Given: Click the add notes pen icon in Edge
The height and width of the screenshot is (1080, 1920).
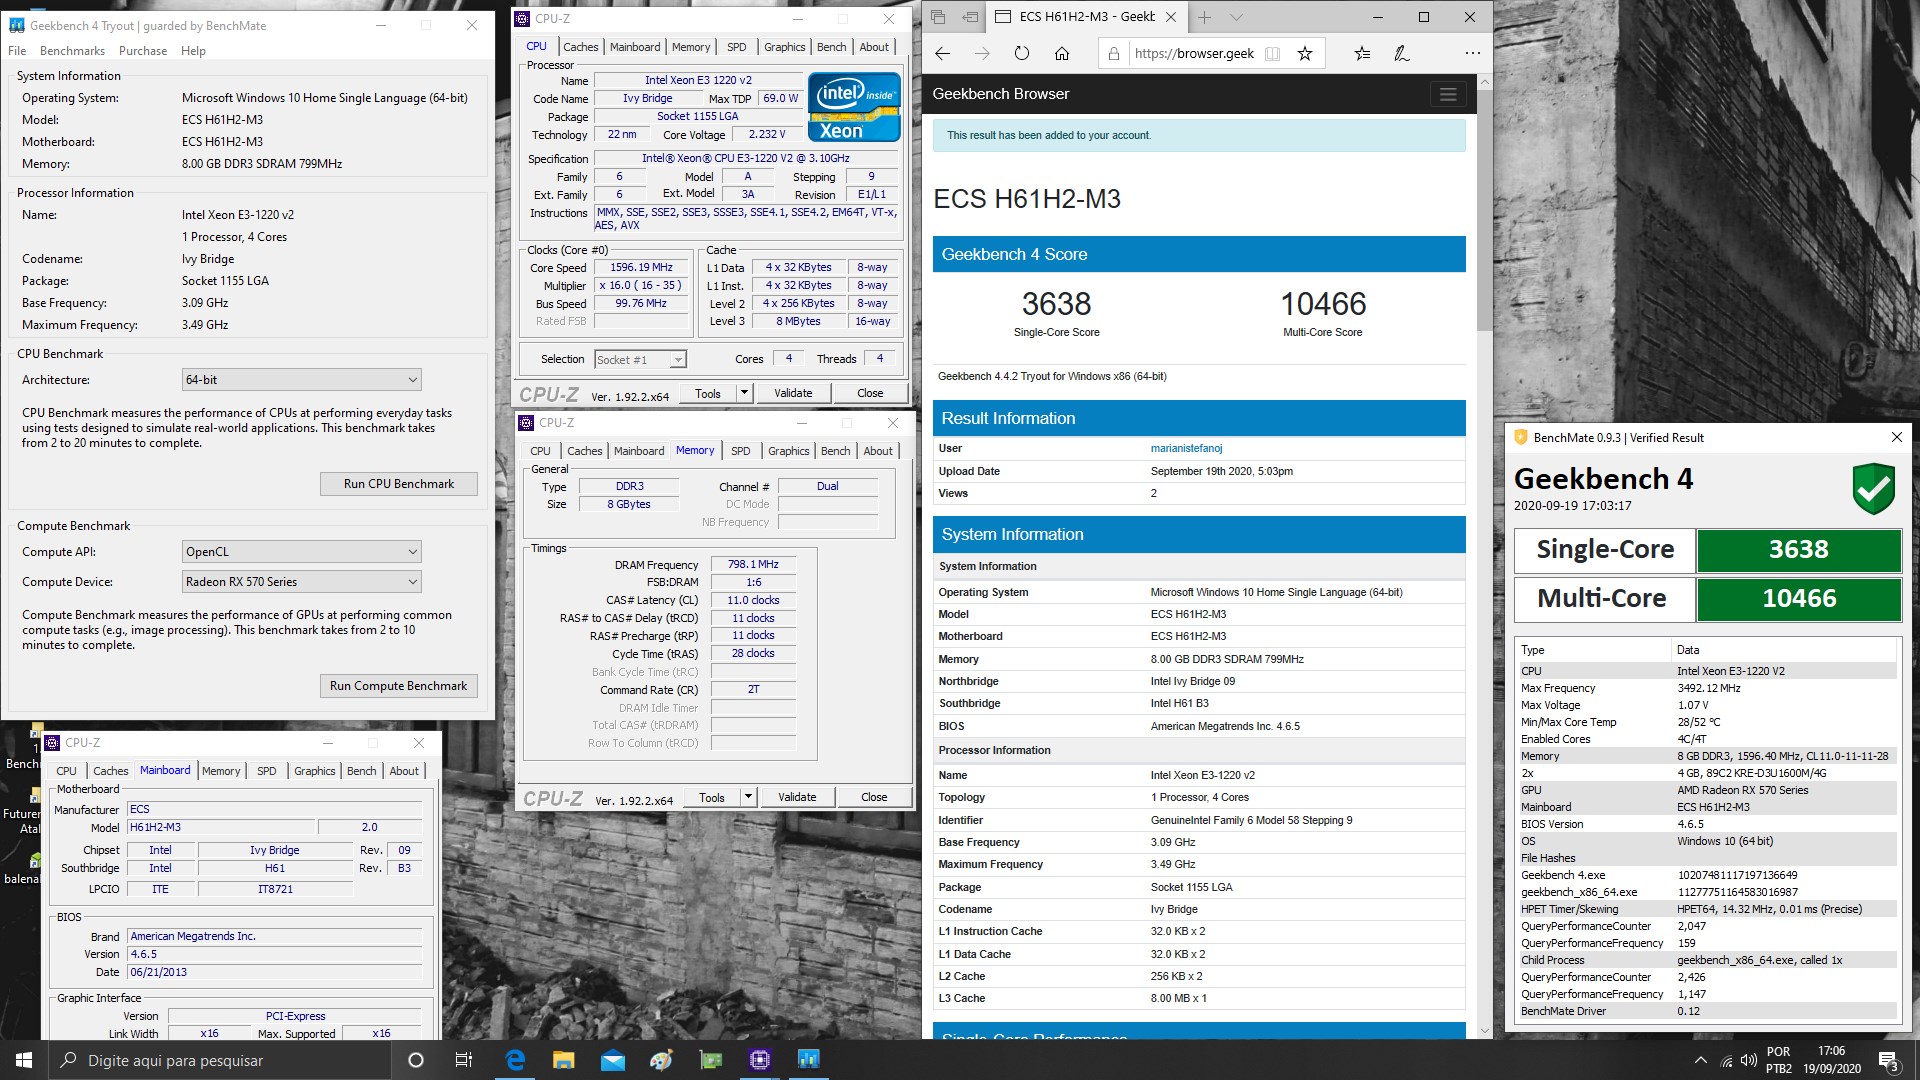Looking at the screenshot, I should pyautogui.click(x=1402, y=54).
